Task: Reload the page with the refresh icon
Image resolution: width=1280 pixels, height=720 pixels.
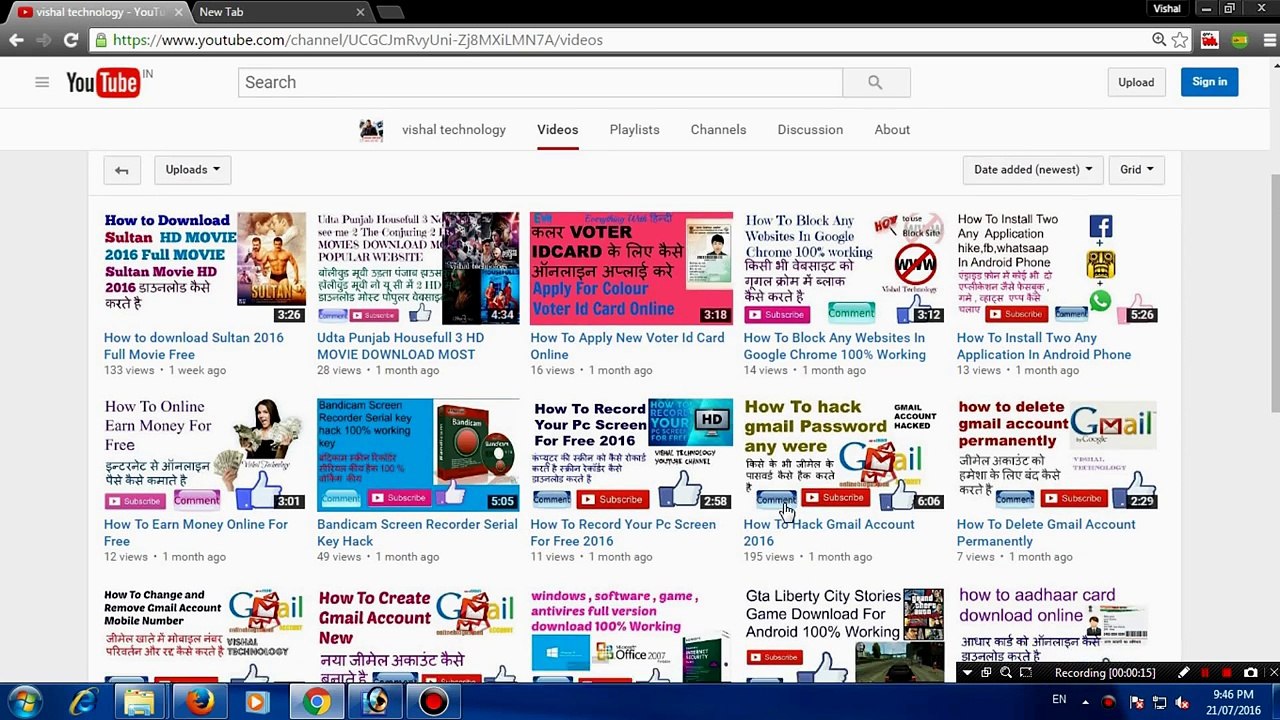Action: [71, 40]
